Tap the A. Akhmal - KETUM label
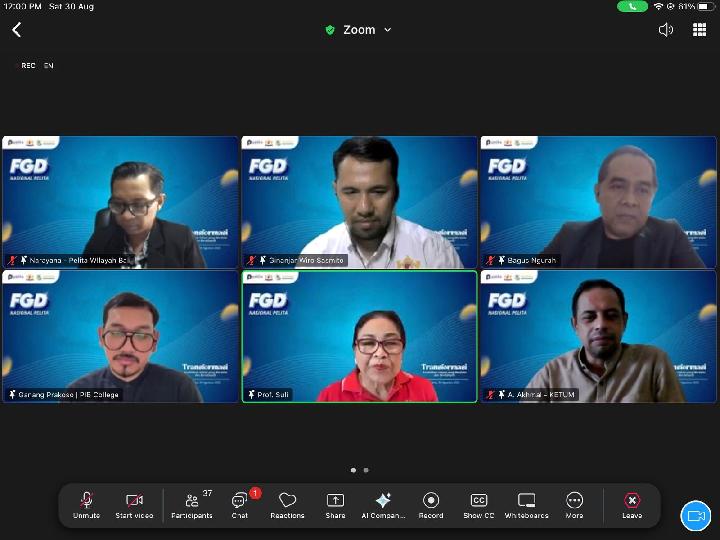This screenshot has width=720, height=540. [541, 394]
